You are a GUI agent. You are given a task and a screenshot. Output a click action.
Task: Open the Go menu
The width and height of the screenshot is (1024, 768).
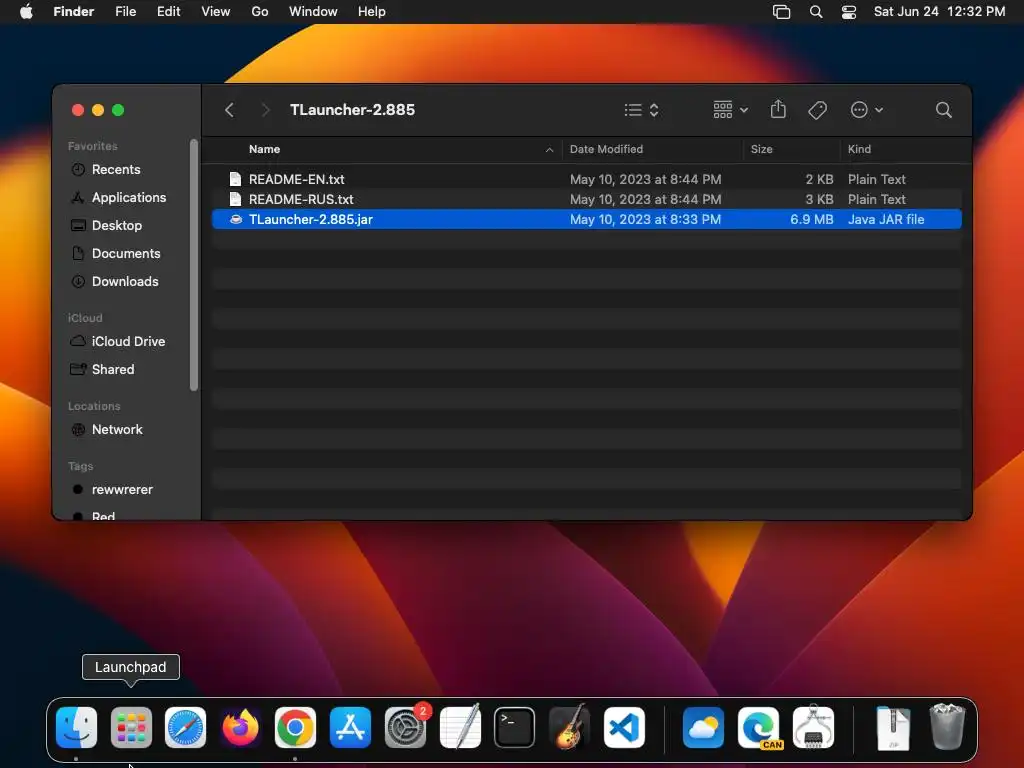[x=260, y=12]
